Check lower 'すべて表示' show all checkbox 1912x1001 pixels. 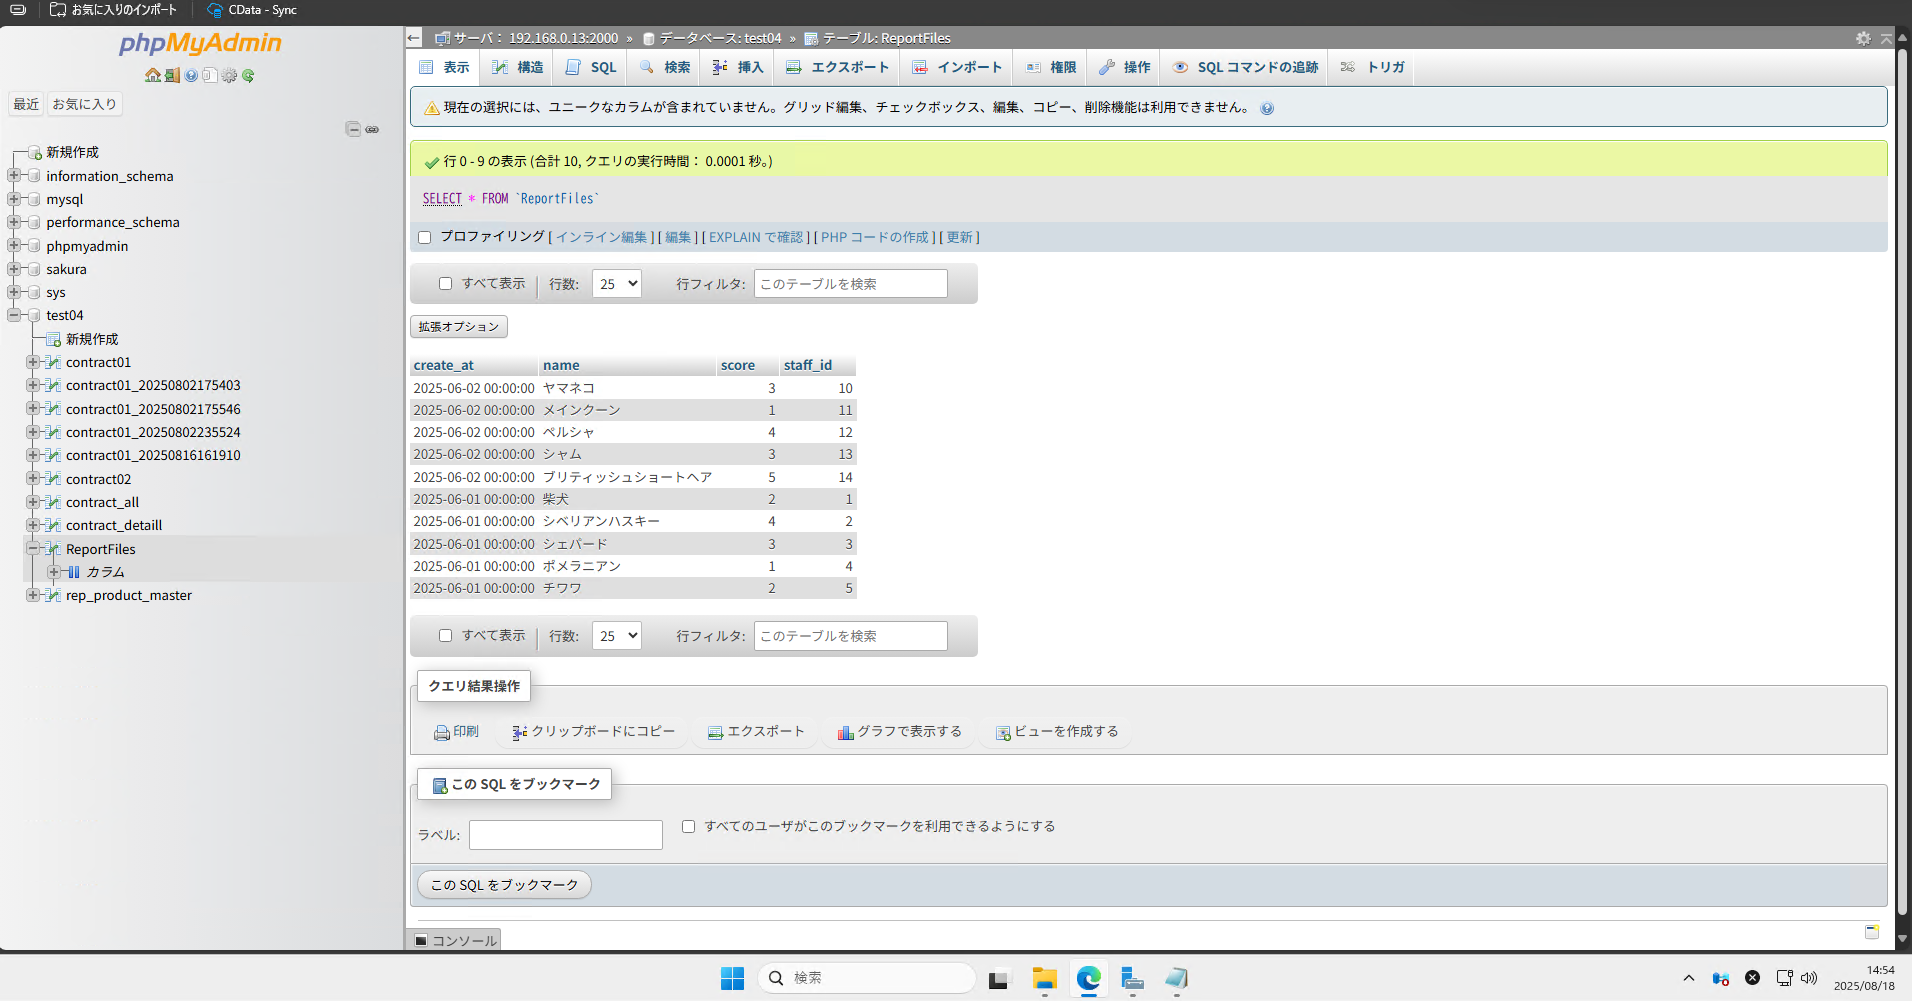[x=445, y=636]
